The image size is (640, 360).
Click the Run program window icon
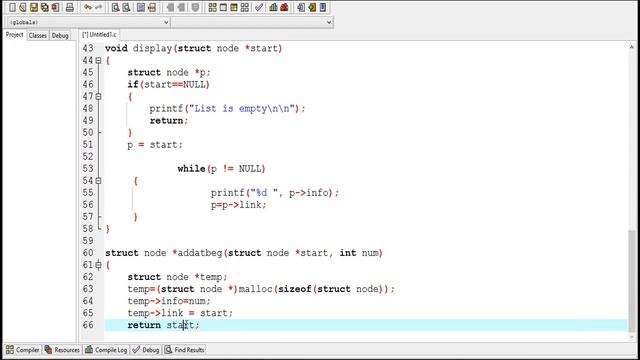click(223, 7)
